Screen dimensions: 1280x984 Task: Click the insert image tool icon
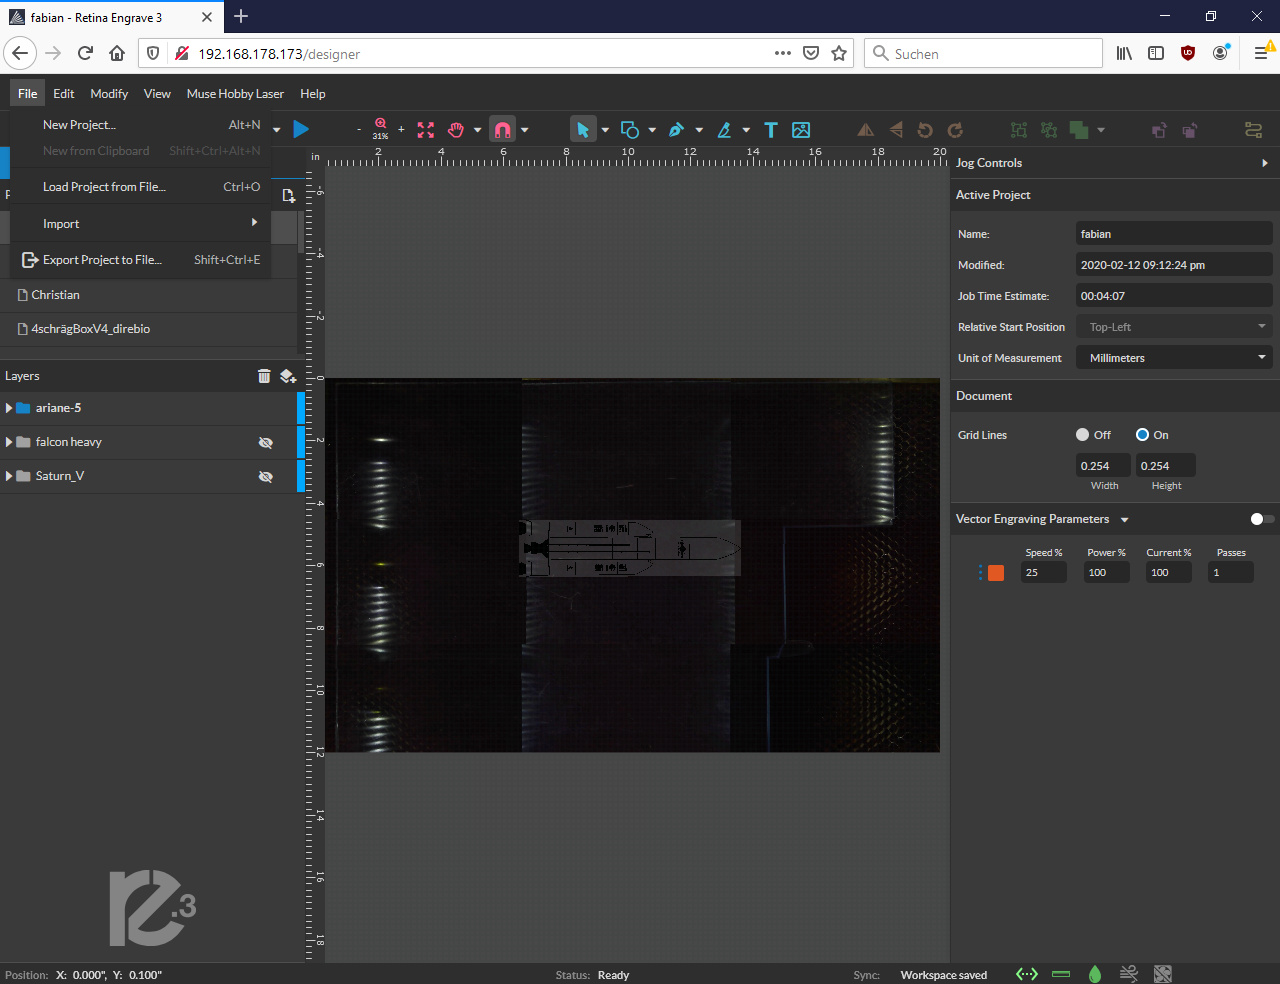point(801,130)
